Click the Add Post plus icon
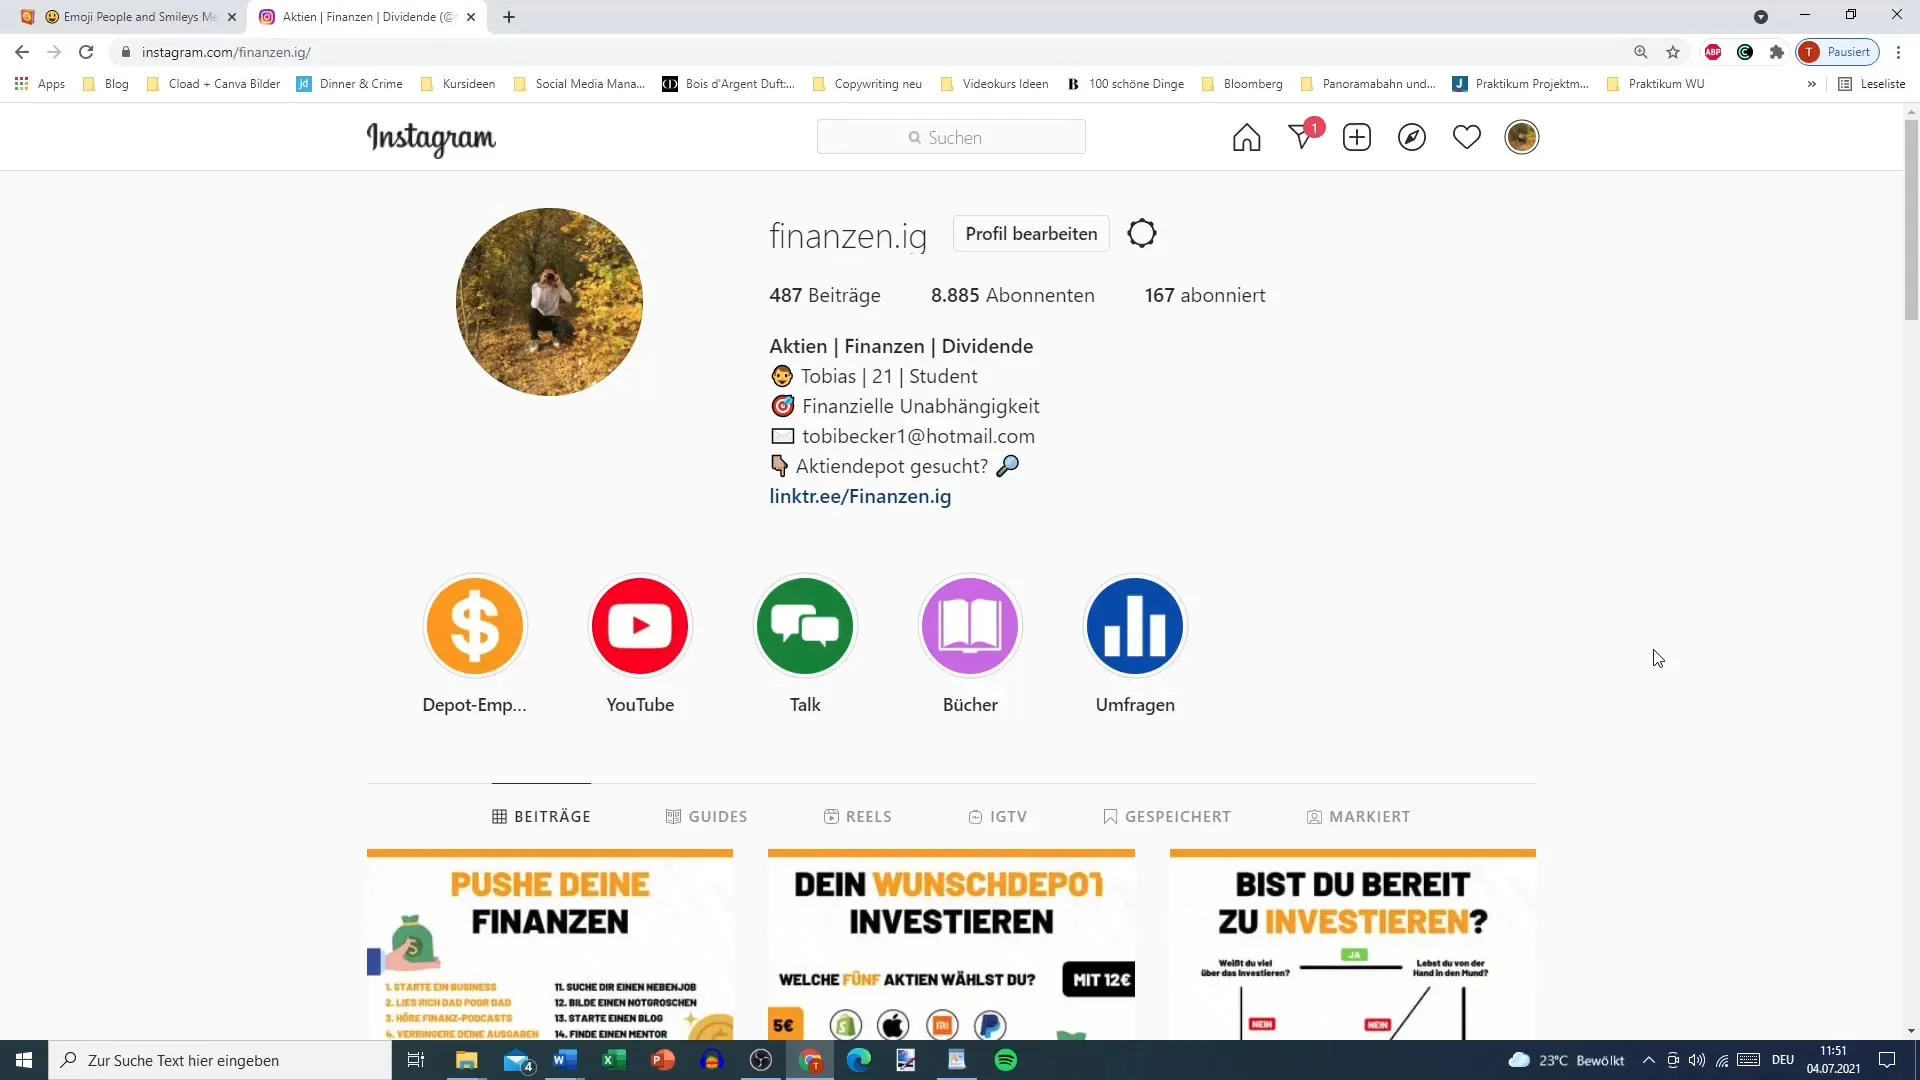This screenshot has width=1920, height=1080. 1357,137
